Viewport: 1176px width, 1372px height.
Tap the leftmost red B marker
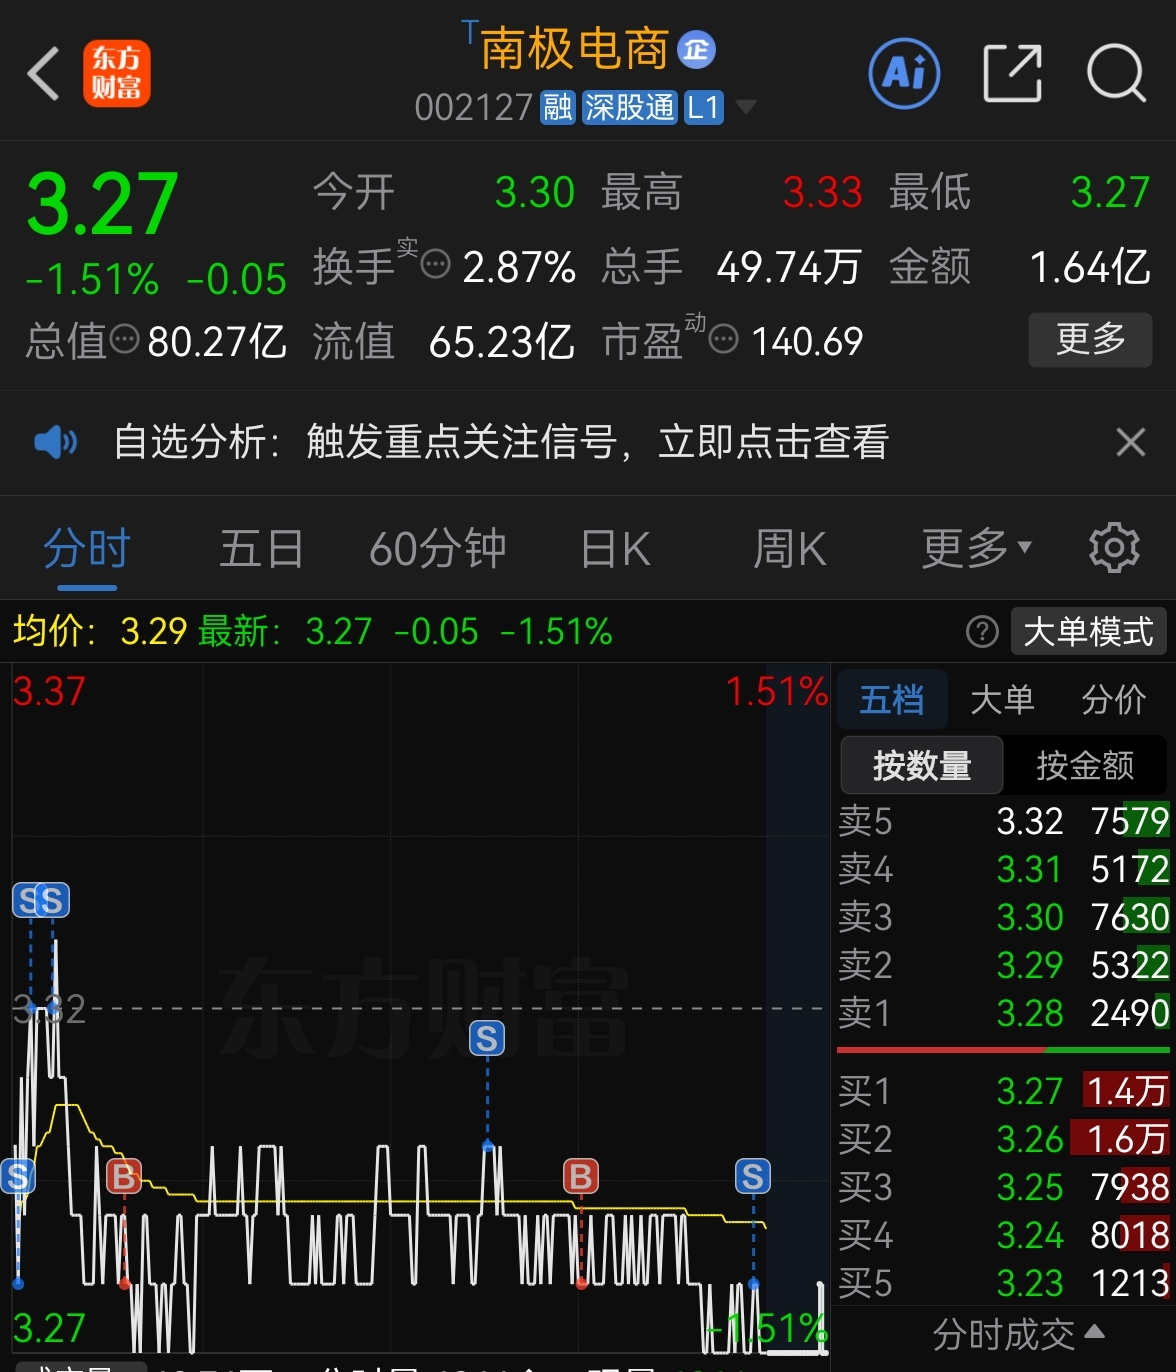(124, 1177)
